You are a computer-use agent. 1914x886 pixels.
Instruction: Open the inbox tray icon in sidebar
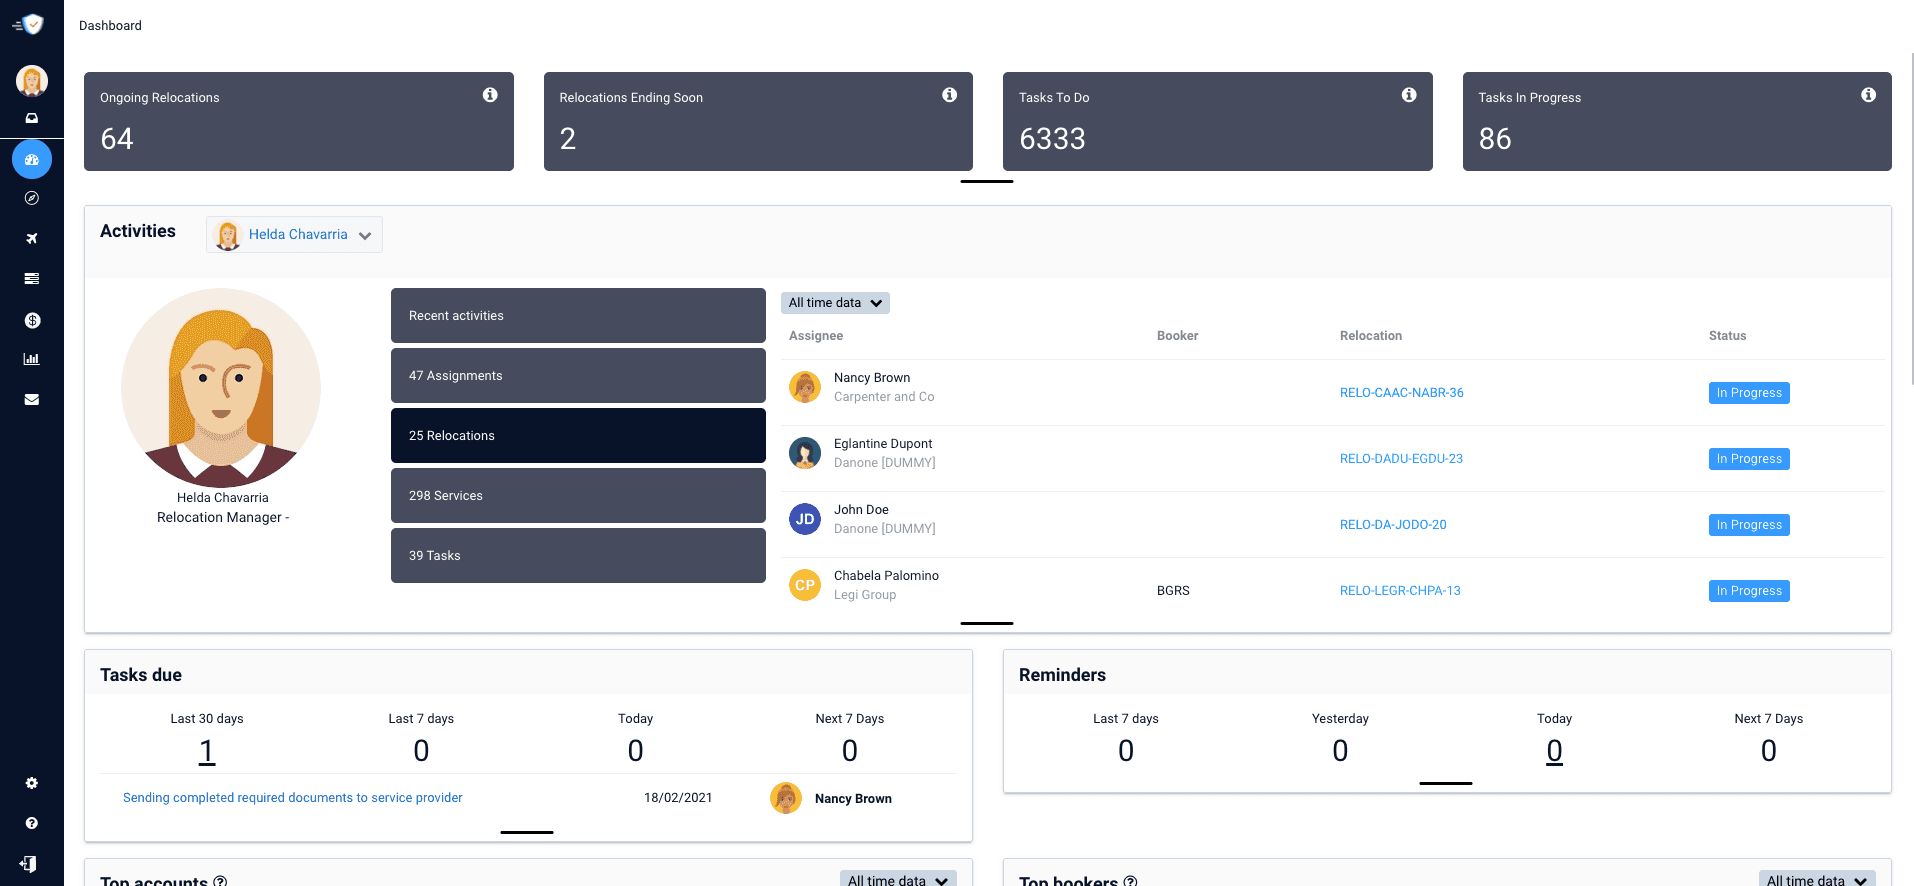32,118
